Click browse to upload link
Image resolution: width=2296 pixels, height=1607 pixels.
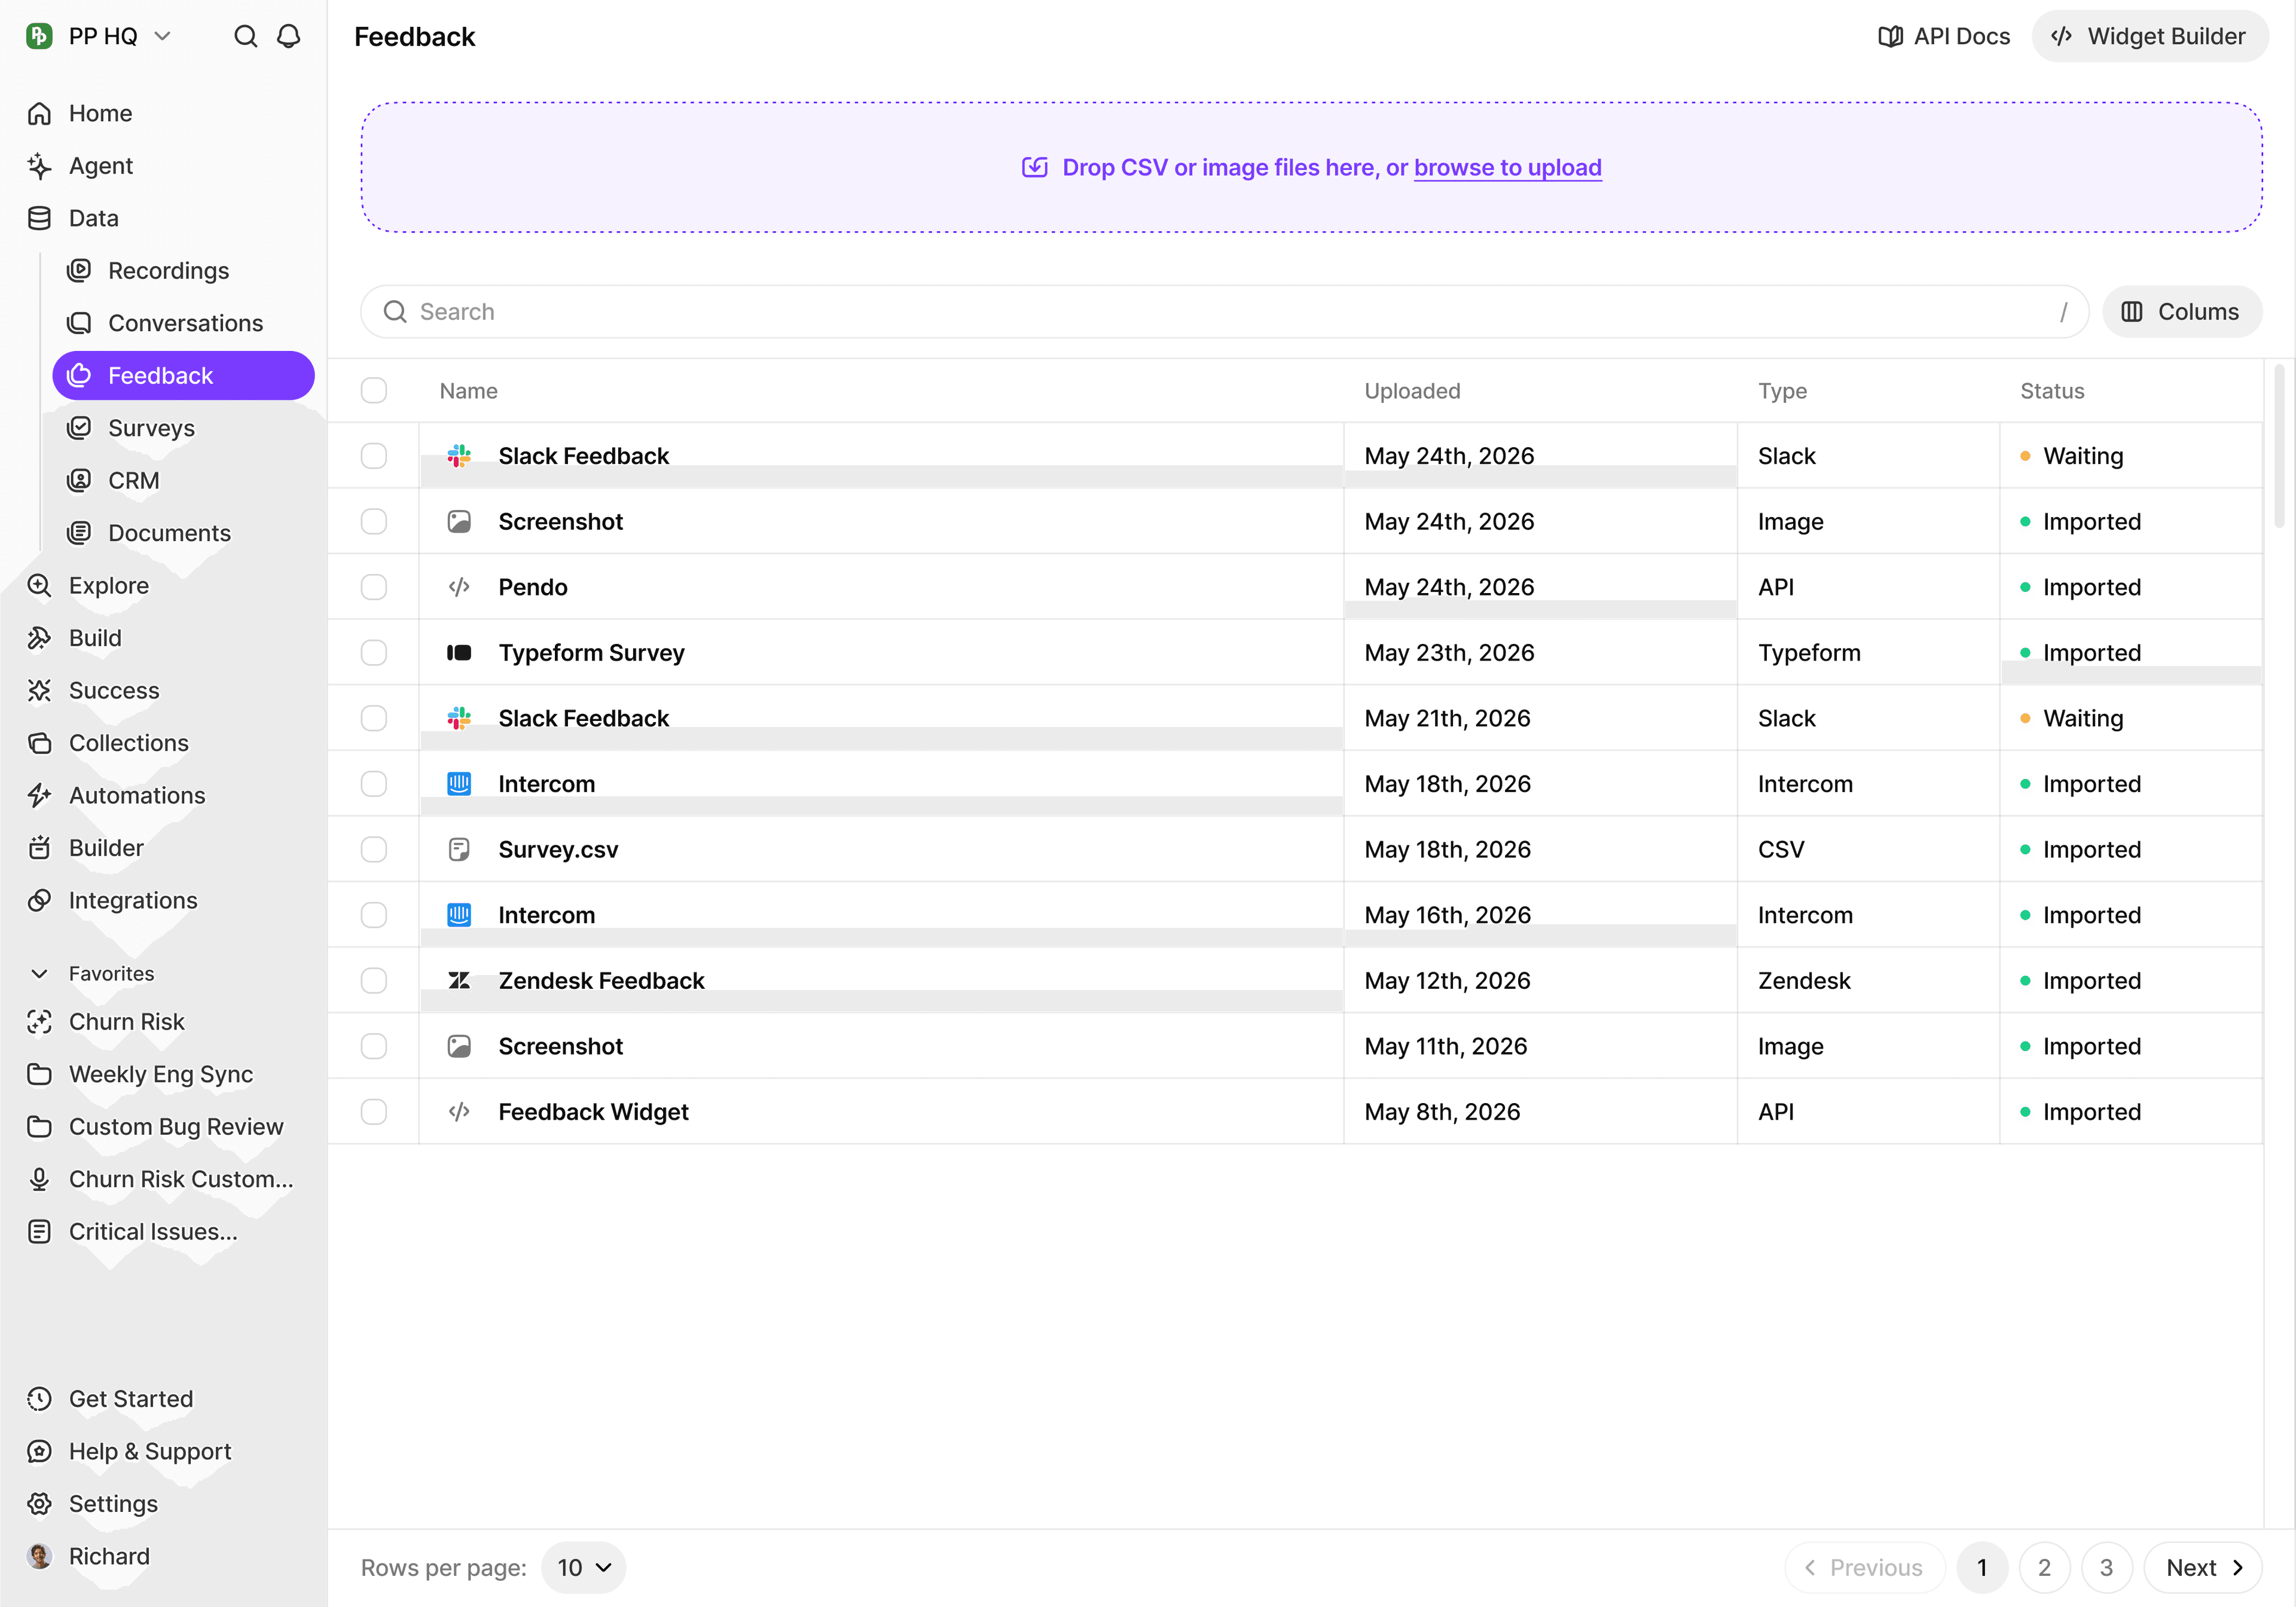(1508, 168)
